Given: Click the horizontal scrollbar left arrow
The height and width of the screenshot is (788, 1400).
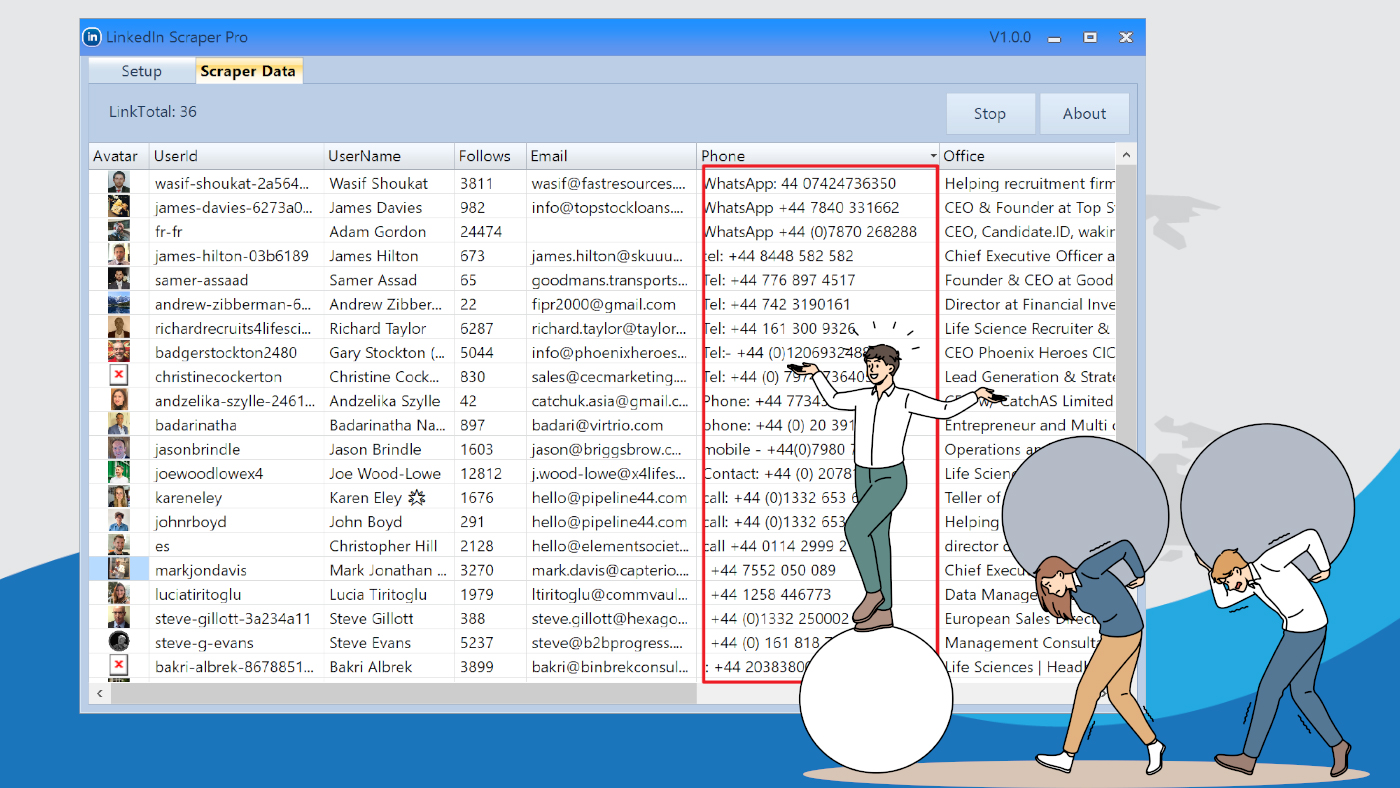Looking at the screenshot, I should click(100, 693).
